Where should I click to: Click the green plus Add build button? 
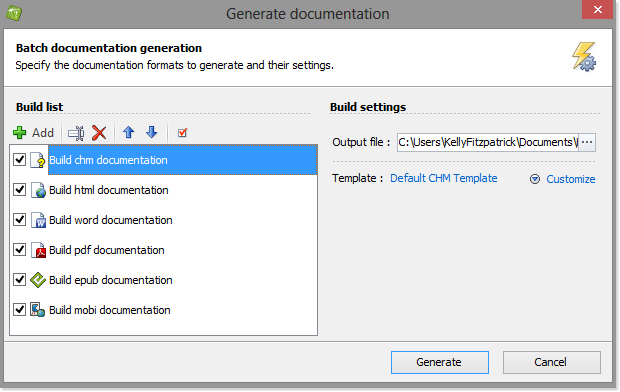pyautogui.click(x=33, y=133)
